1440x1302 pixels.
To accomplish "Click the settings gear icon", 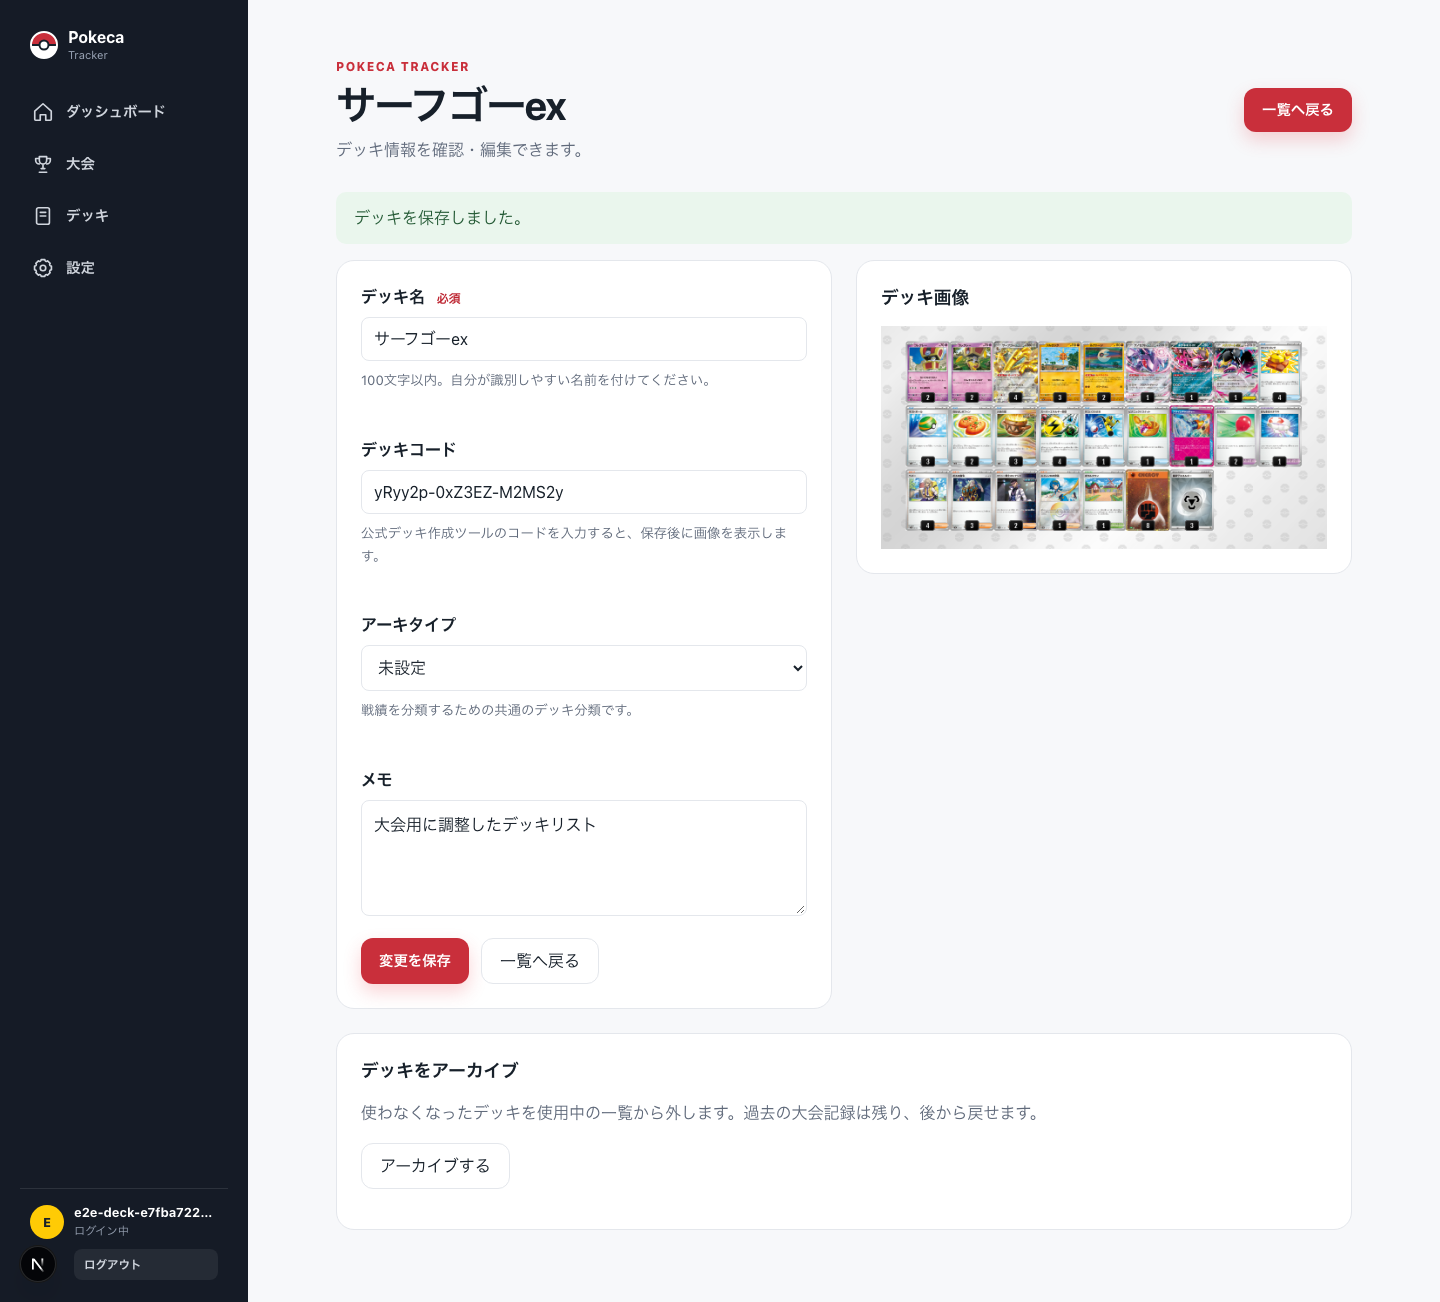I will pyautogui.click(x=43, y=268).
